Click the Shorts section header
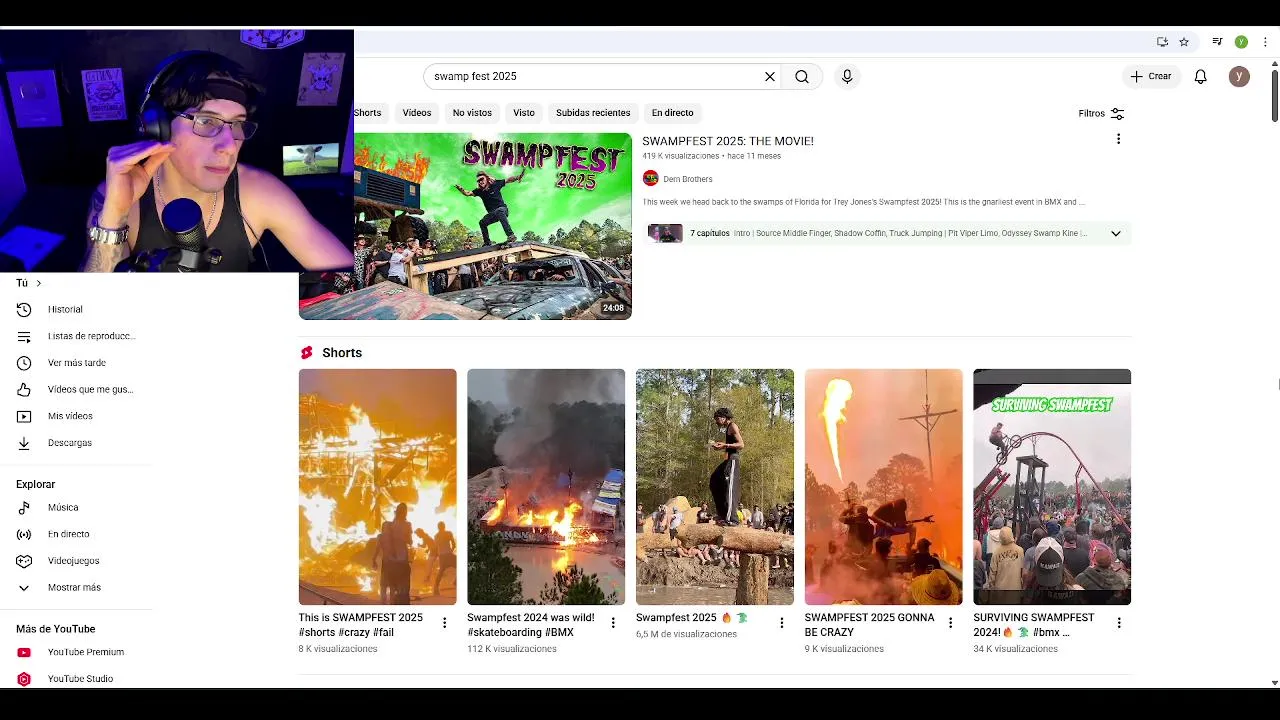This screenshot has width=1280, height=720. 342,353
